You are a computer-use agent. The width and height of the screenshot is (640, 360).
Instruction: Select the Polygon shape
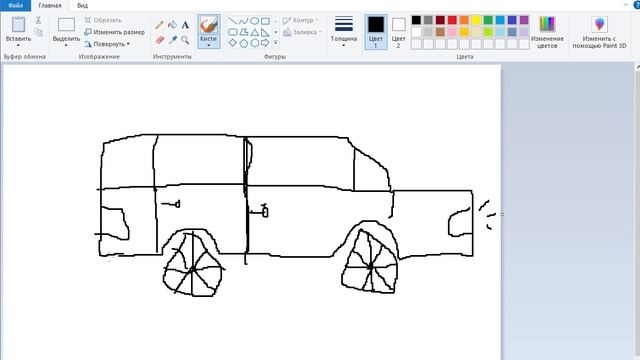click(x=244, y=32)
